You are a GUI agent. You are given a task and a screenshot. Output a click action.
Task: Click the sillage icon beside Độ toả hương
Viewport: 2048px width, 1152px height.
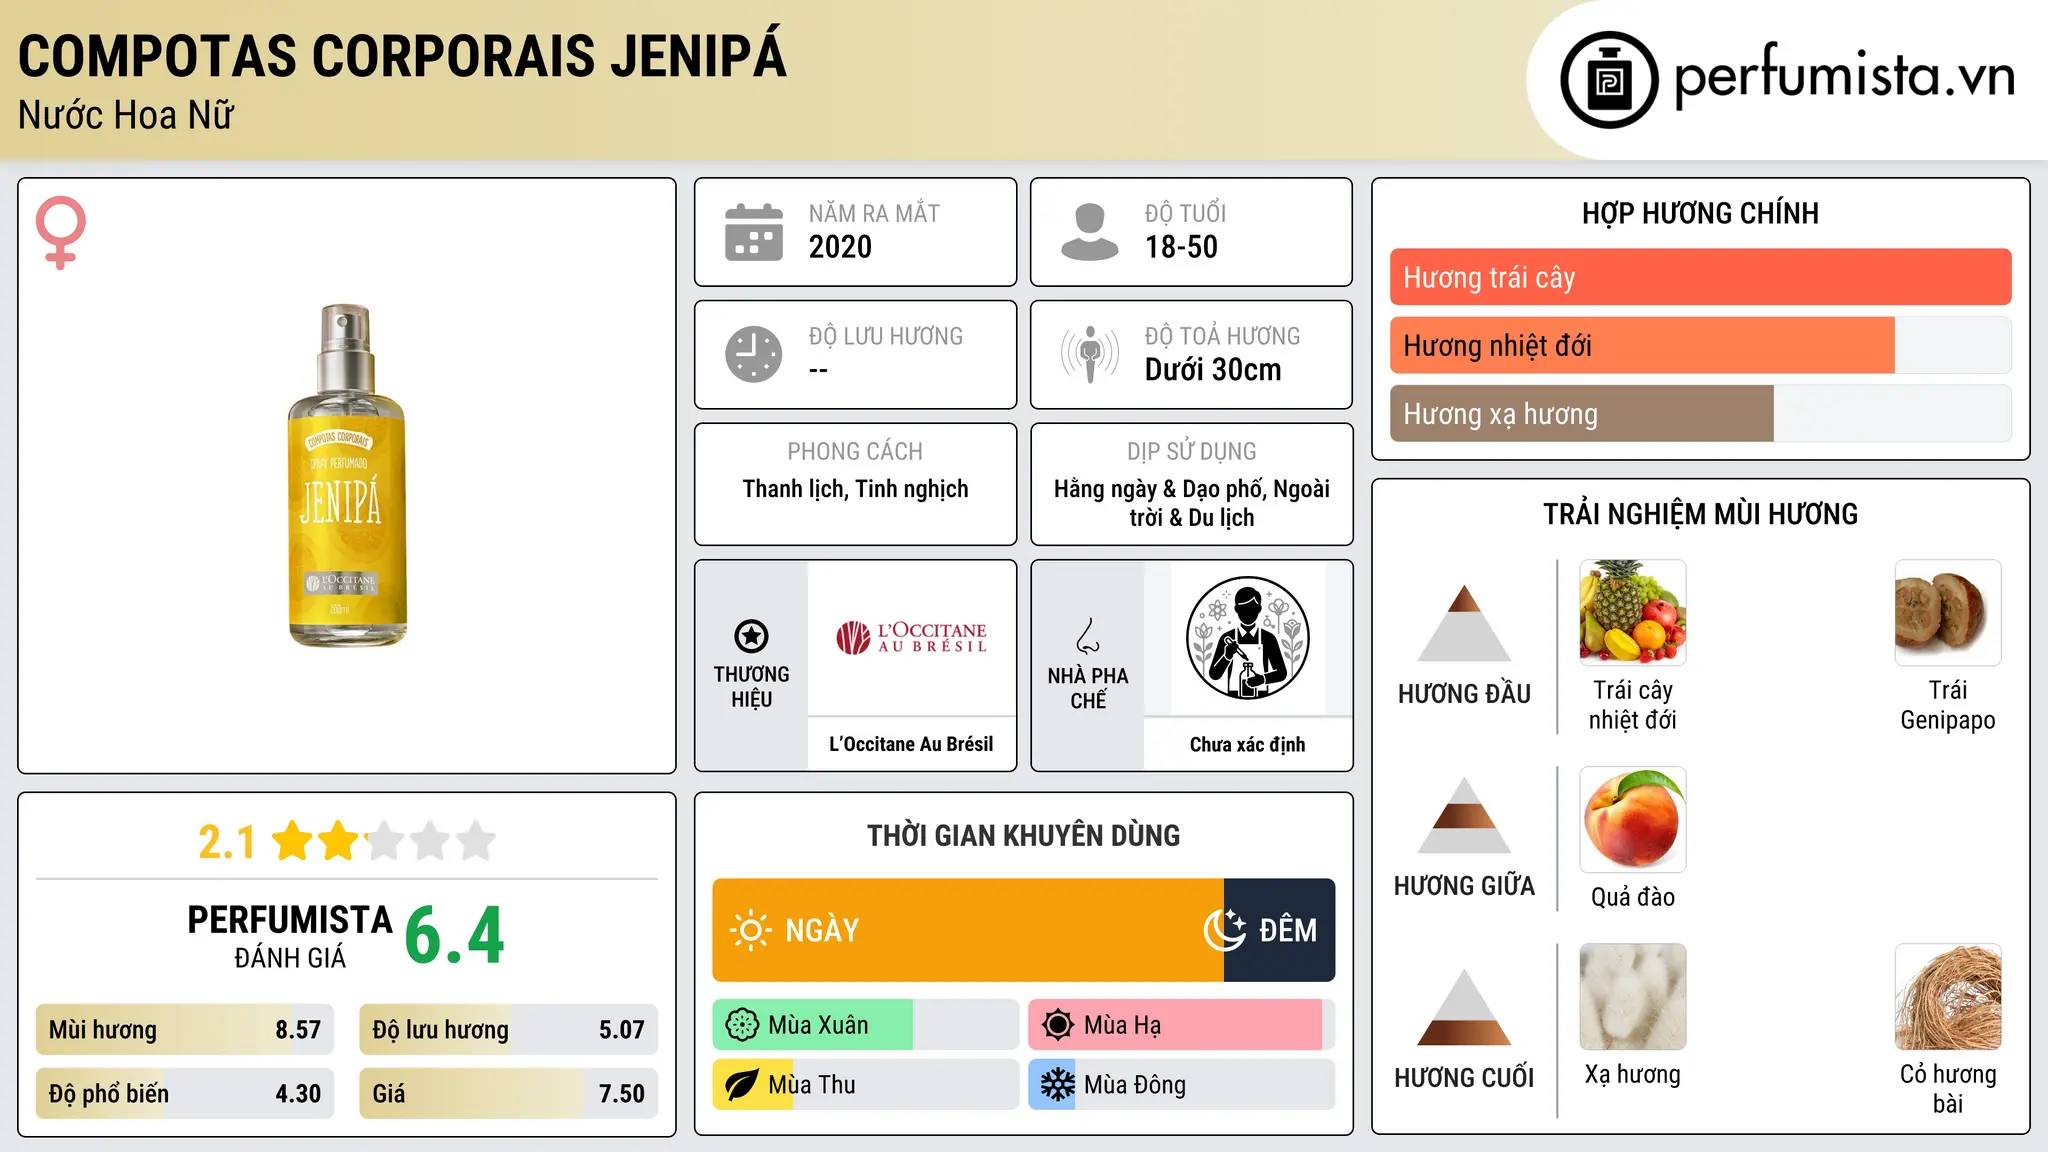pos(1090,354)
